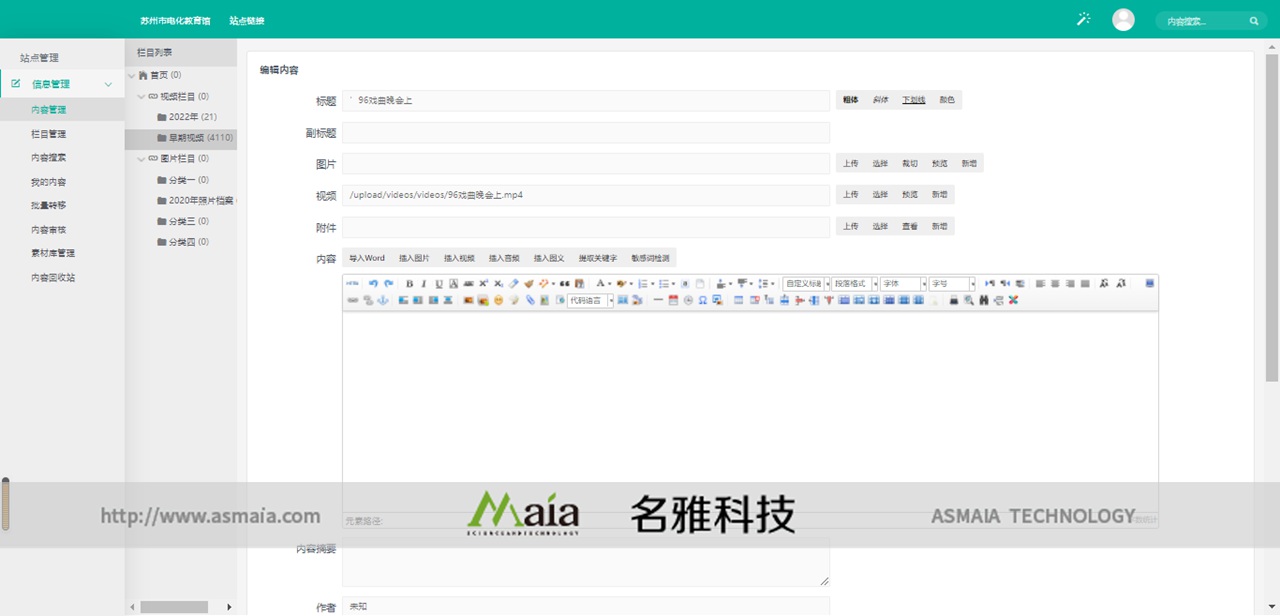Insert time clock icon

(x=688, y=300)
